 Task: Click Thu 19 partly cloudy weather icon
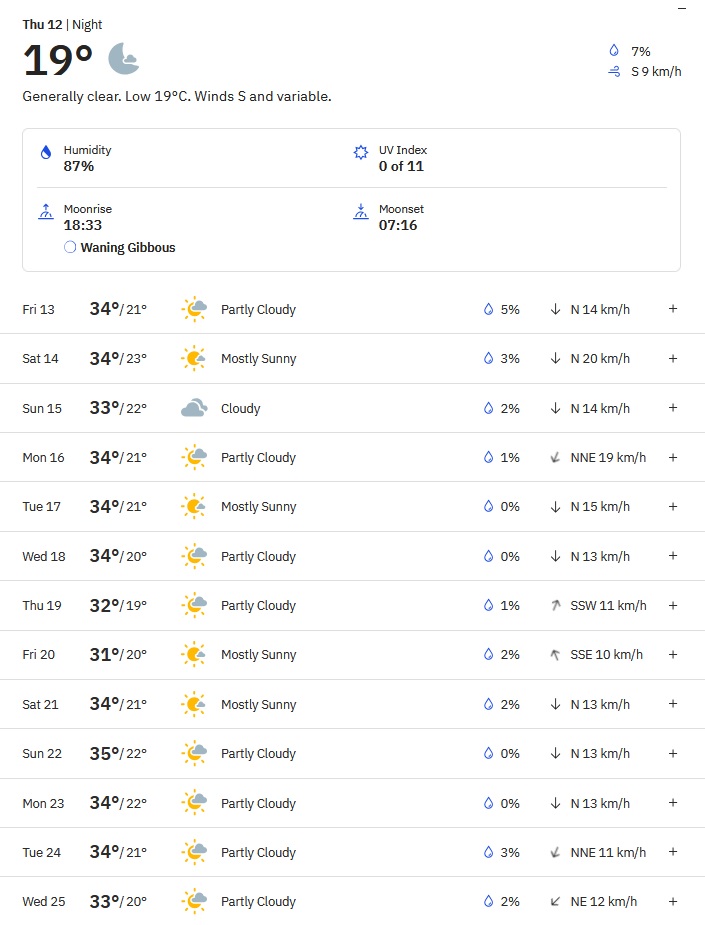pos(194,605)
